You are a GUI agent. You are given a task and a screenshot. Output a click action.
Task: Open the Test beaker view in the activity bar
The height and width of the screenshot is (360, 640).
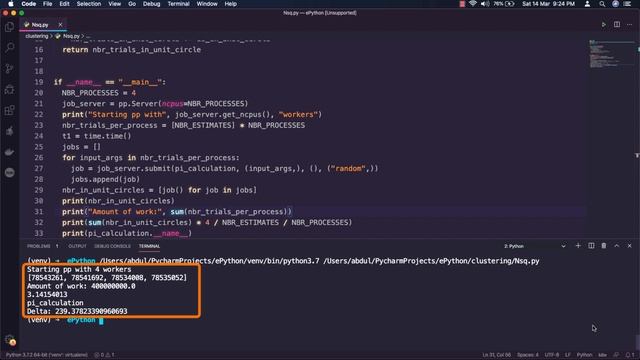(x=9, y=131)
